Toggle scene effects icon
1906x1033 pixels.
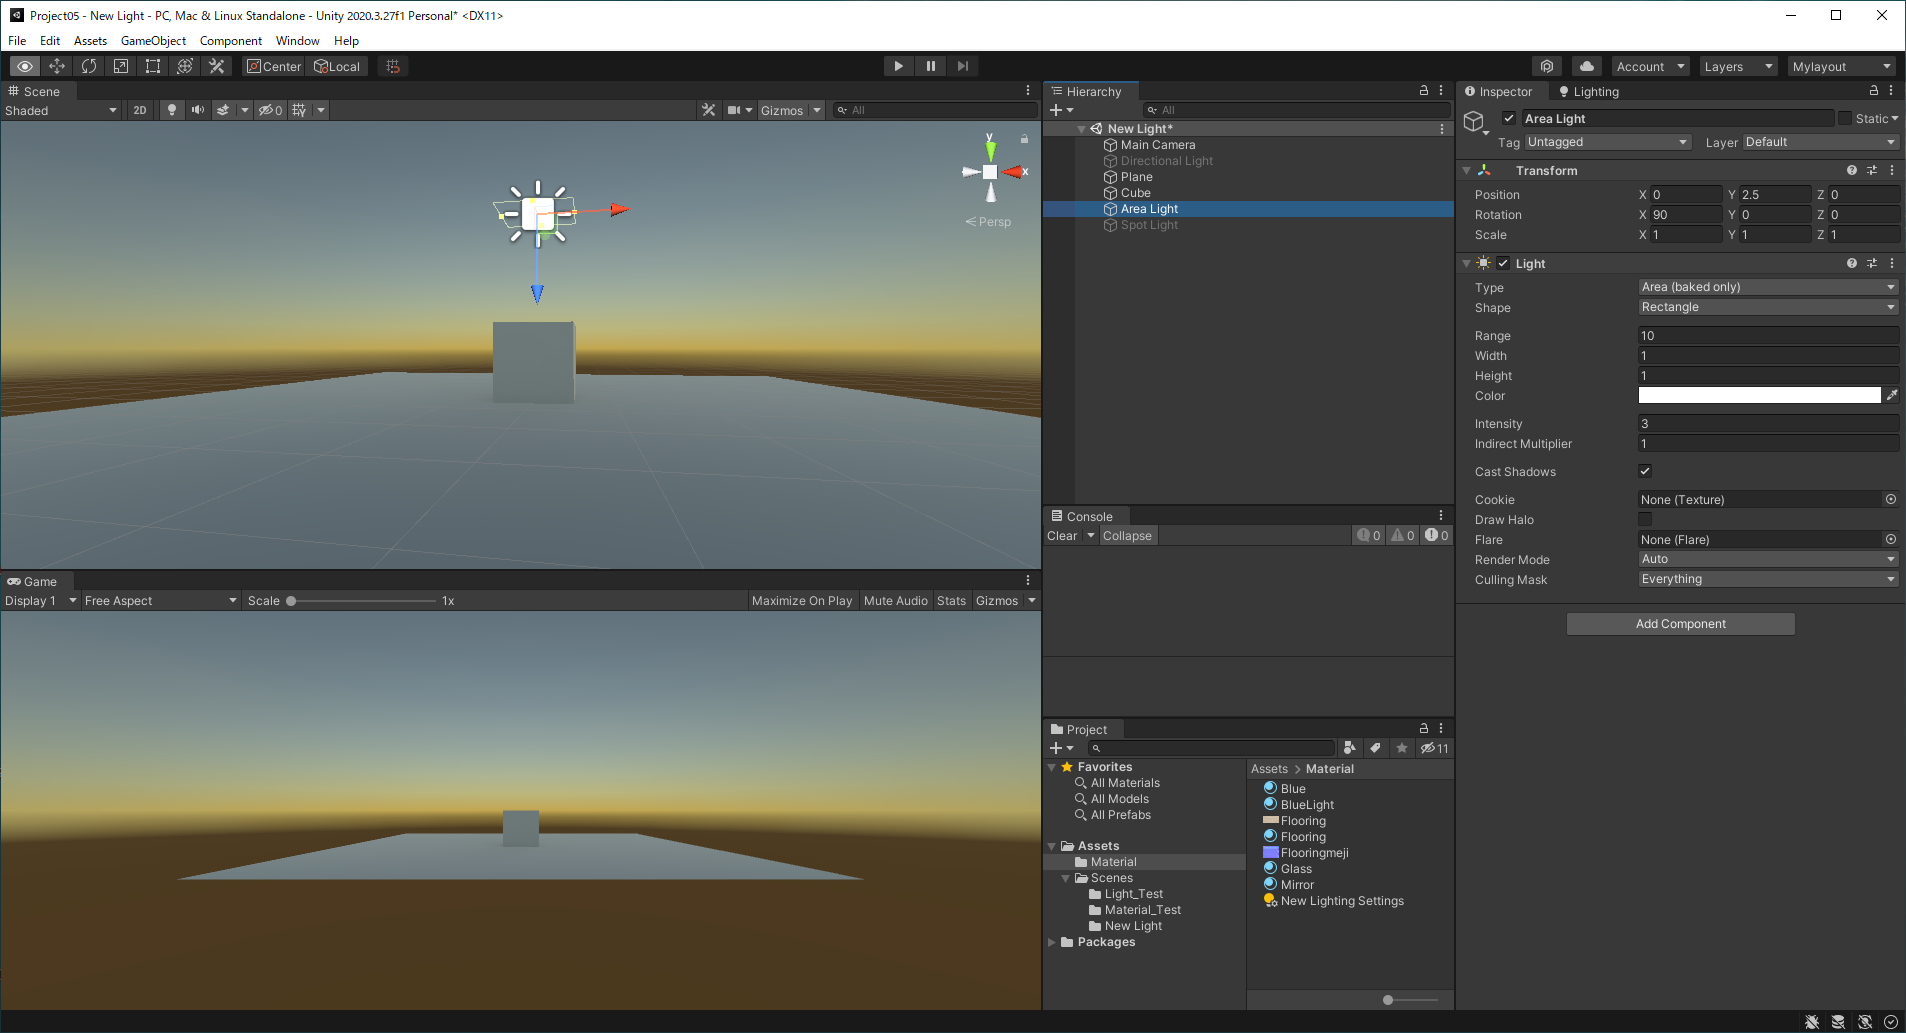(x=224, y=110)
